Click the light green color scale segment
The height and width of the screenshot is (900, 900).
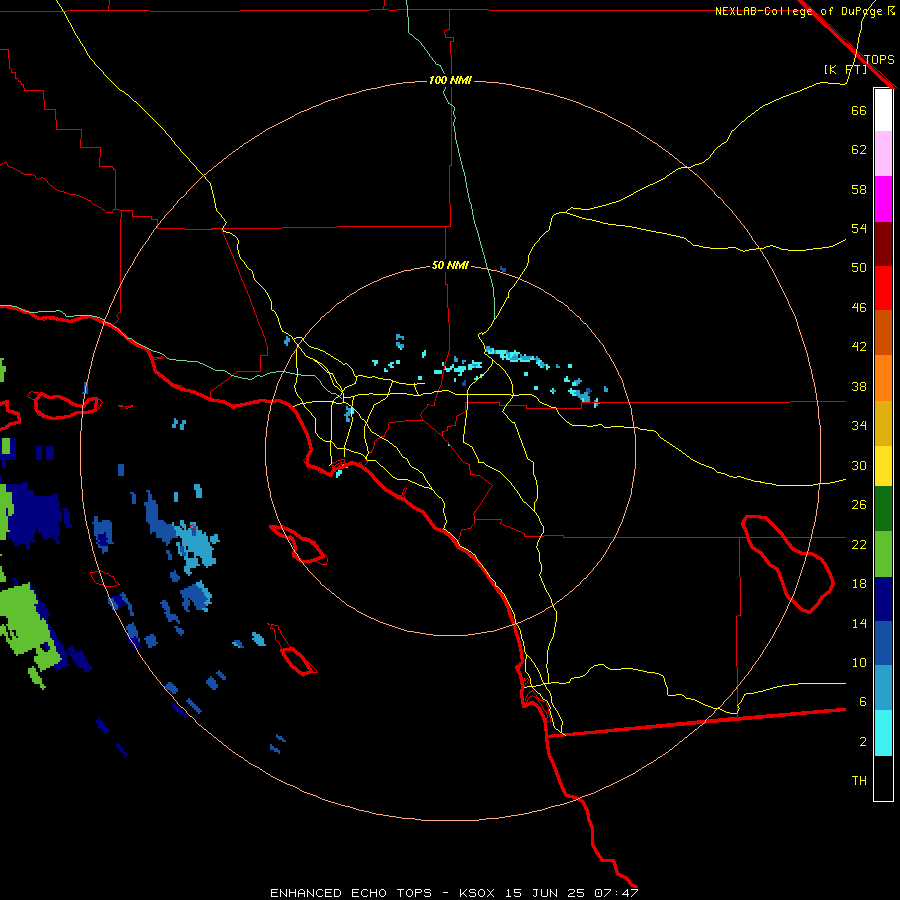pyautogui.click(x=883, y=554)
